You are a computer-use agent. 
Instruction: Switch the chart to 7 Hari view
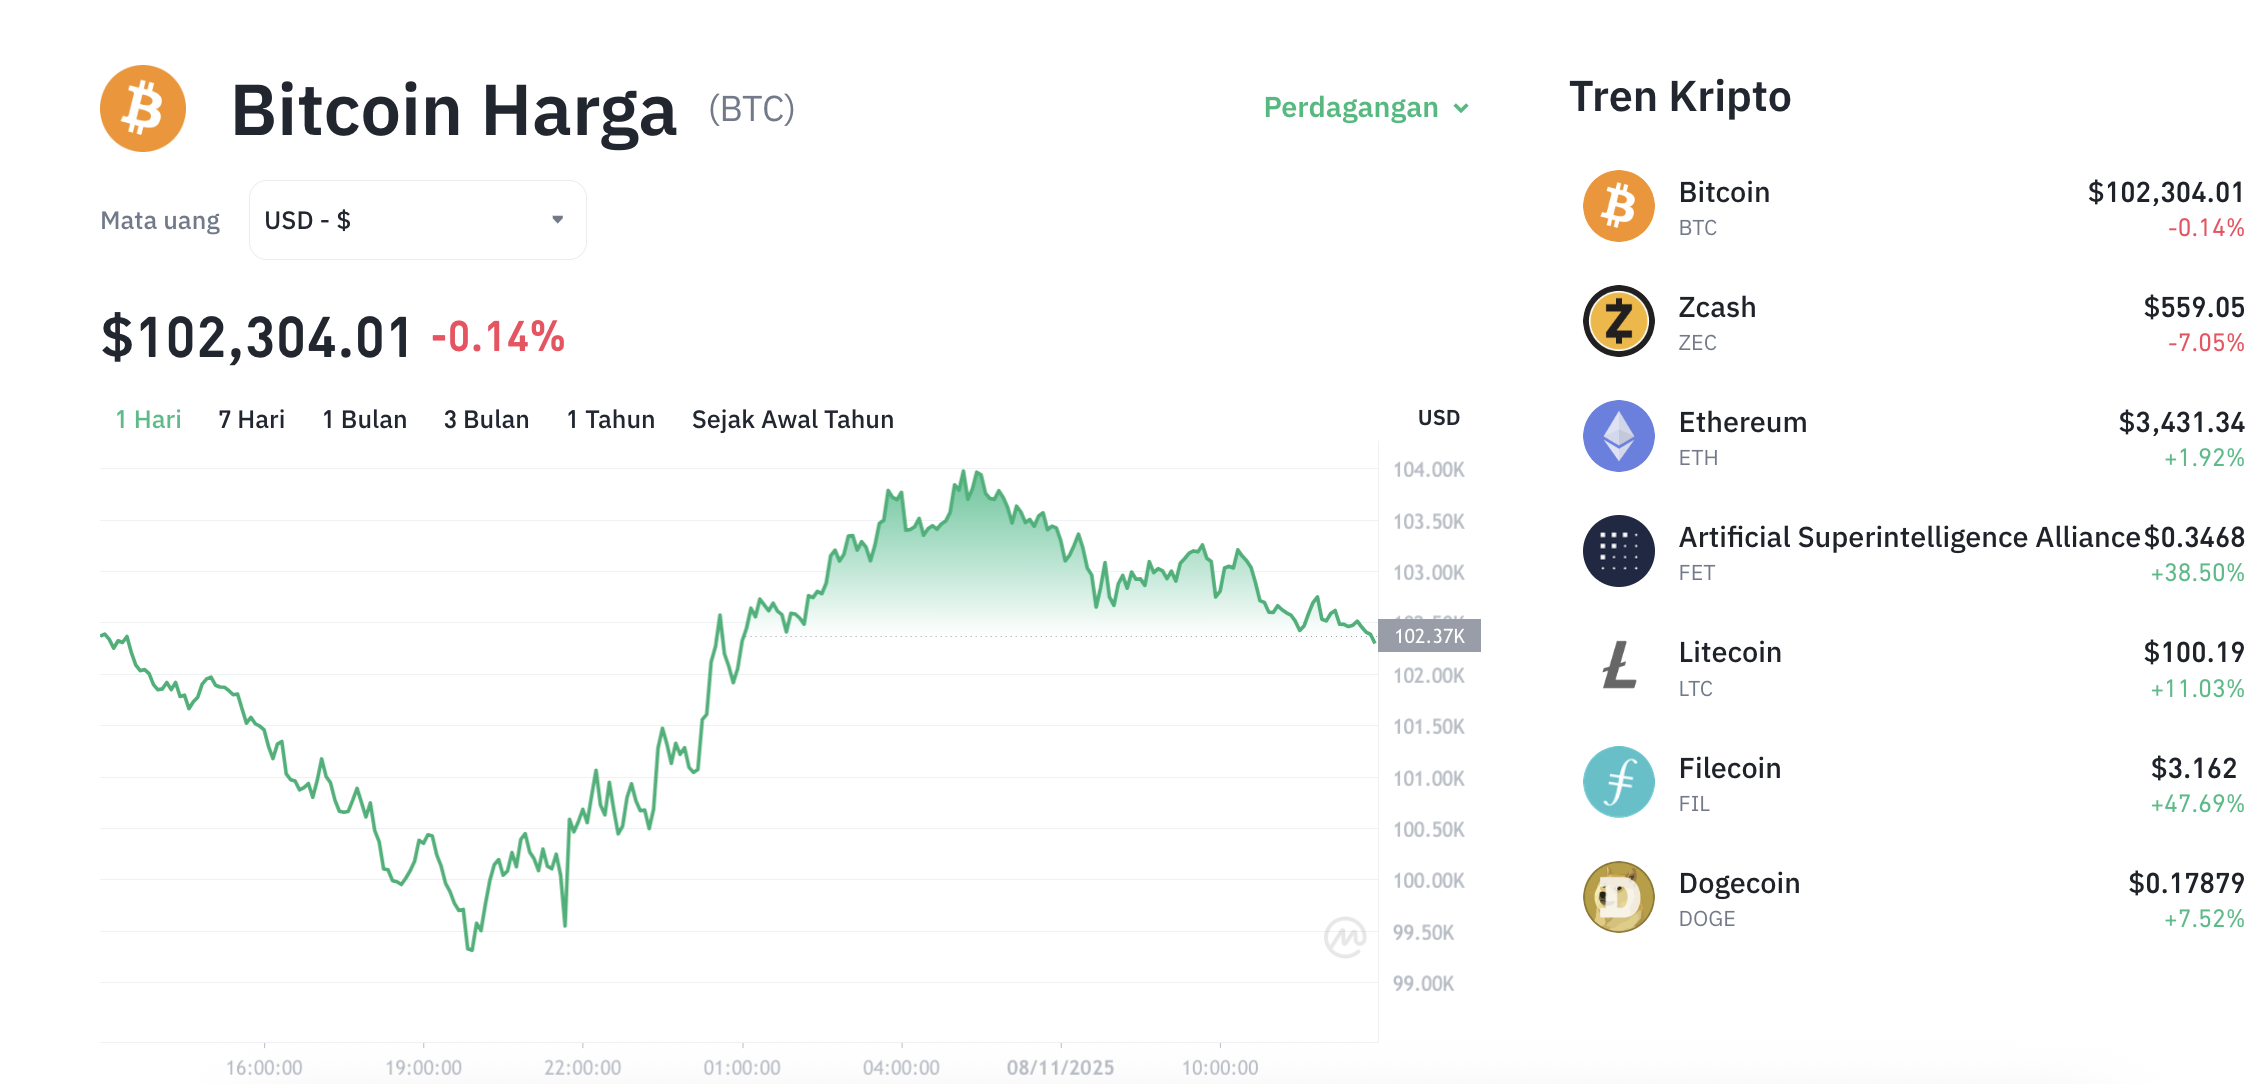(x=250, y=419)
